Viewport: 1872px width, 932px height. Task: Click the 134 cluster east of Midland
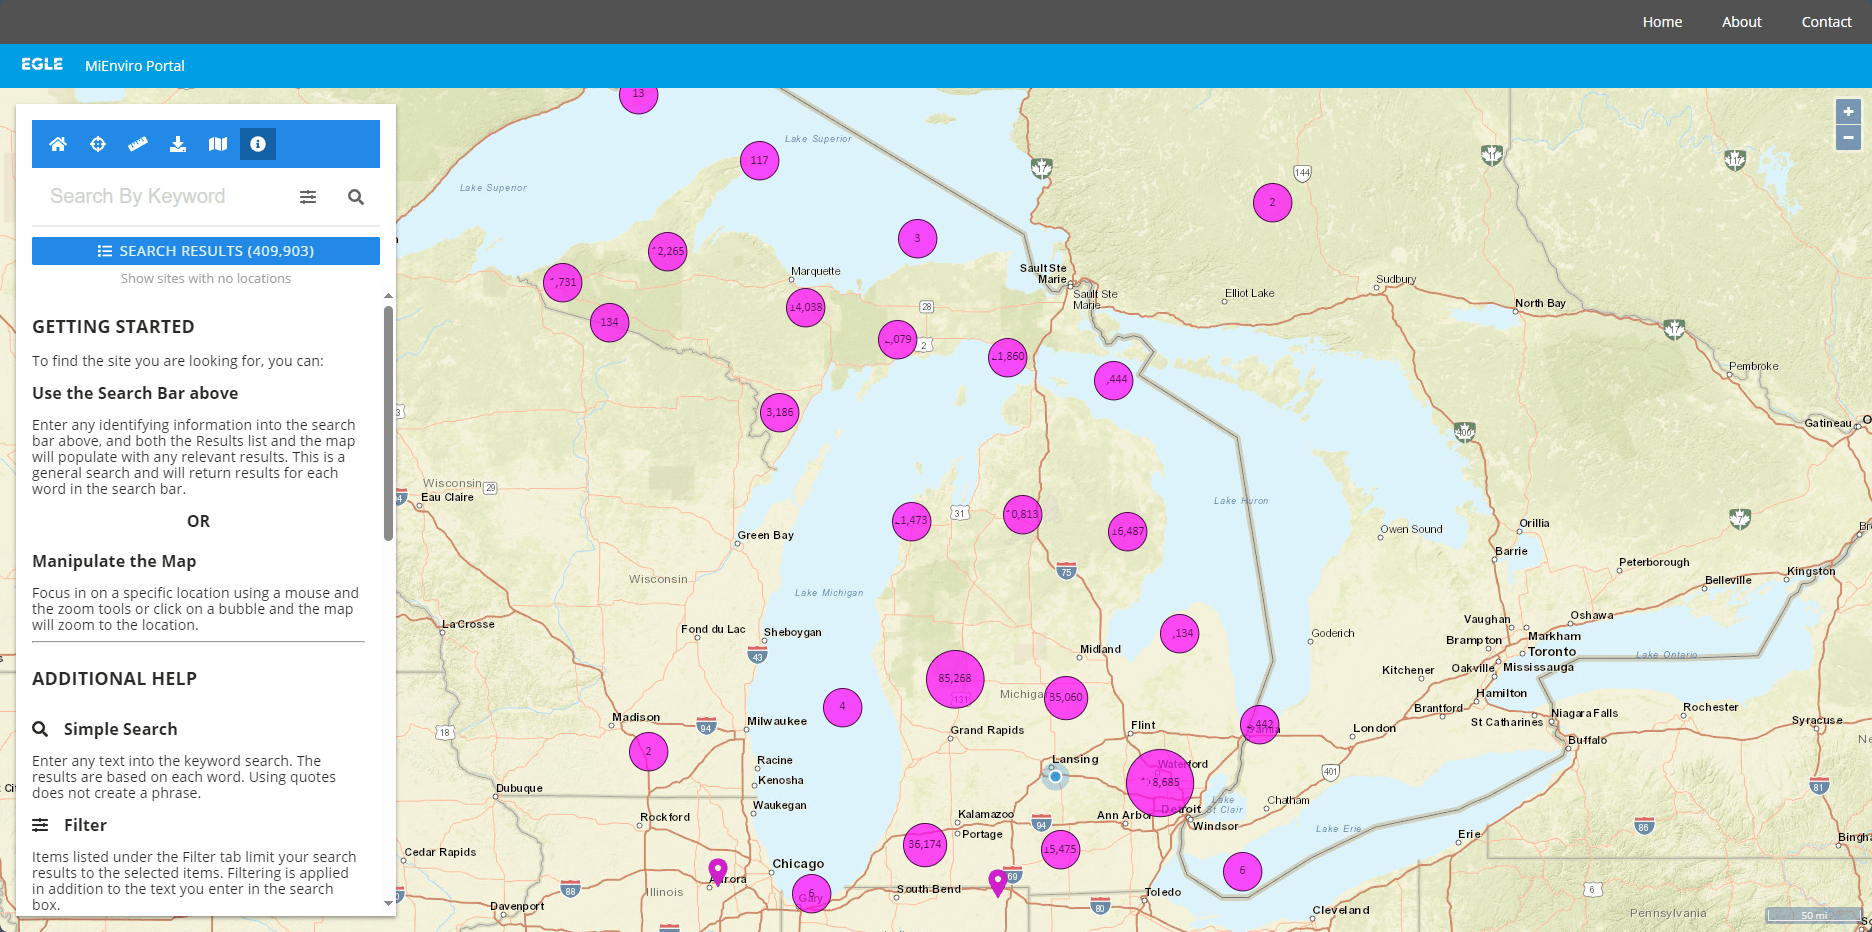point(1180,634)
